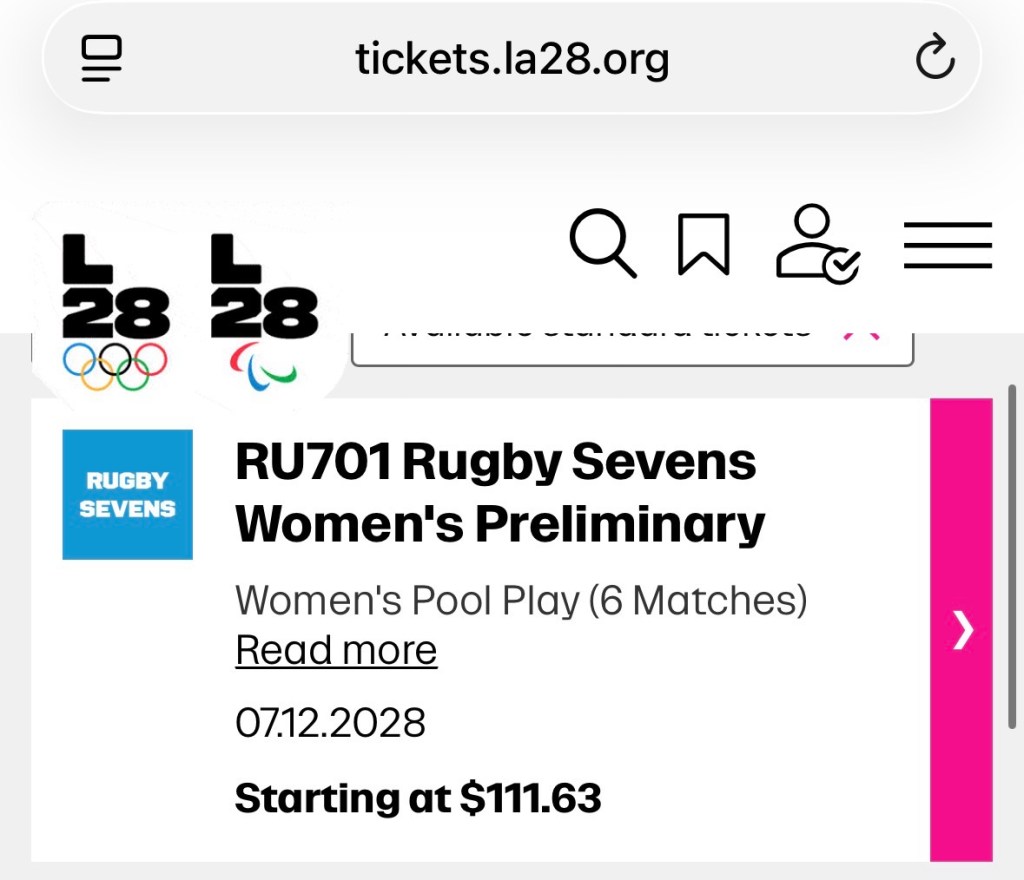This screenshot has width=1024, height=880.
Task: Click the Women's Pool Play description text
Action: (520, 599)
